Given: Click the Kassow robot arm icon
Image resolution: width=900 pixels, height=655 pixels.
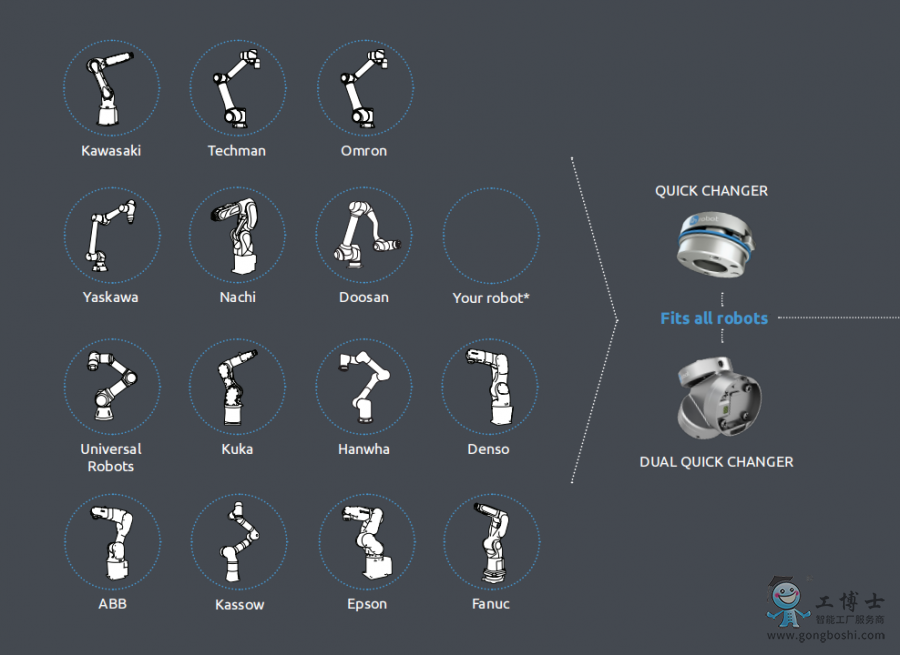Looking at the screenshot, I should [x=238, y=541].
